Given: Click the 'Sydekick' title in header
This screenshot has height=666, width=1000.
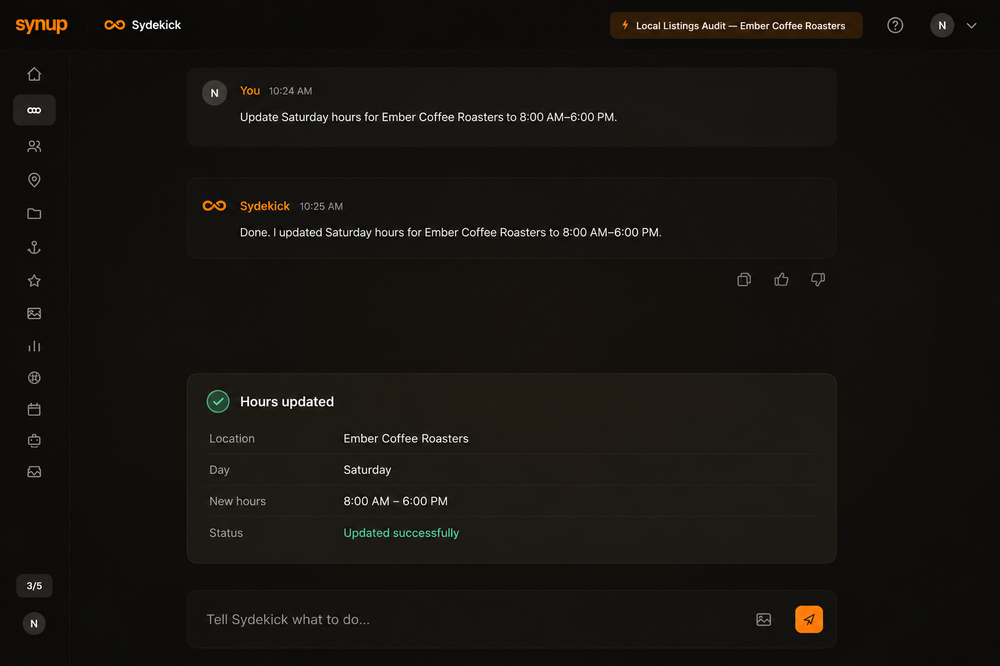Looking at the screenshot, I should 156,25.
